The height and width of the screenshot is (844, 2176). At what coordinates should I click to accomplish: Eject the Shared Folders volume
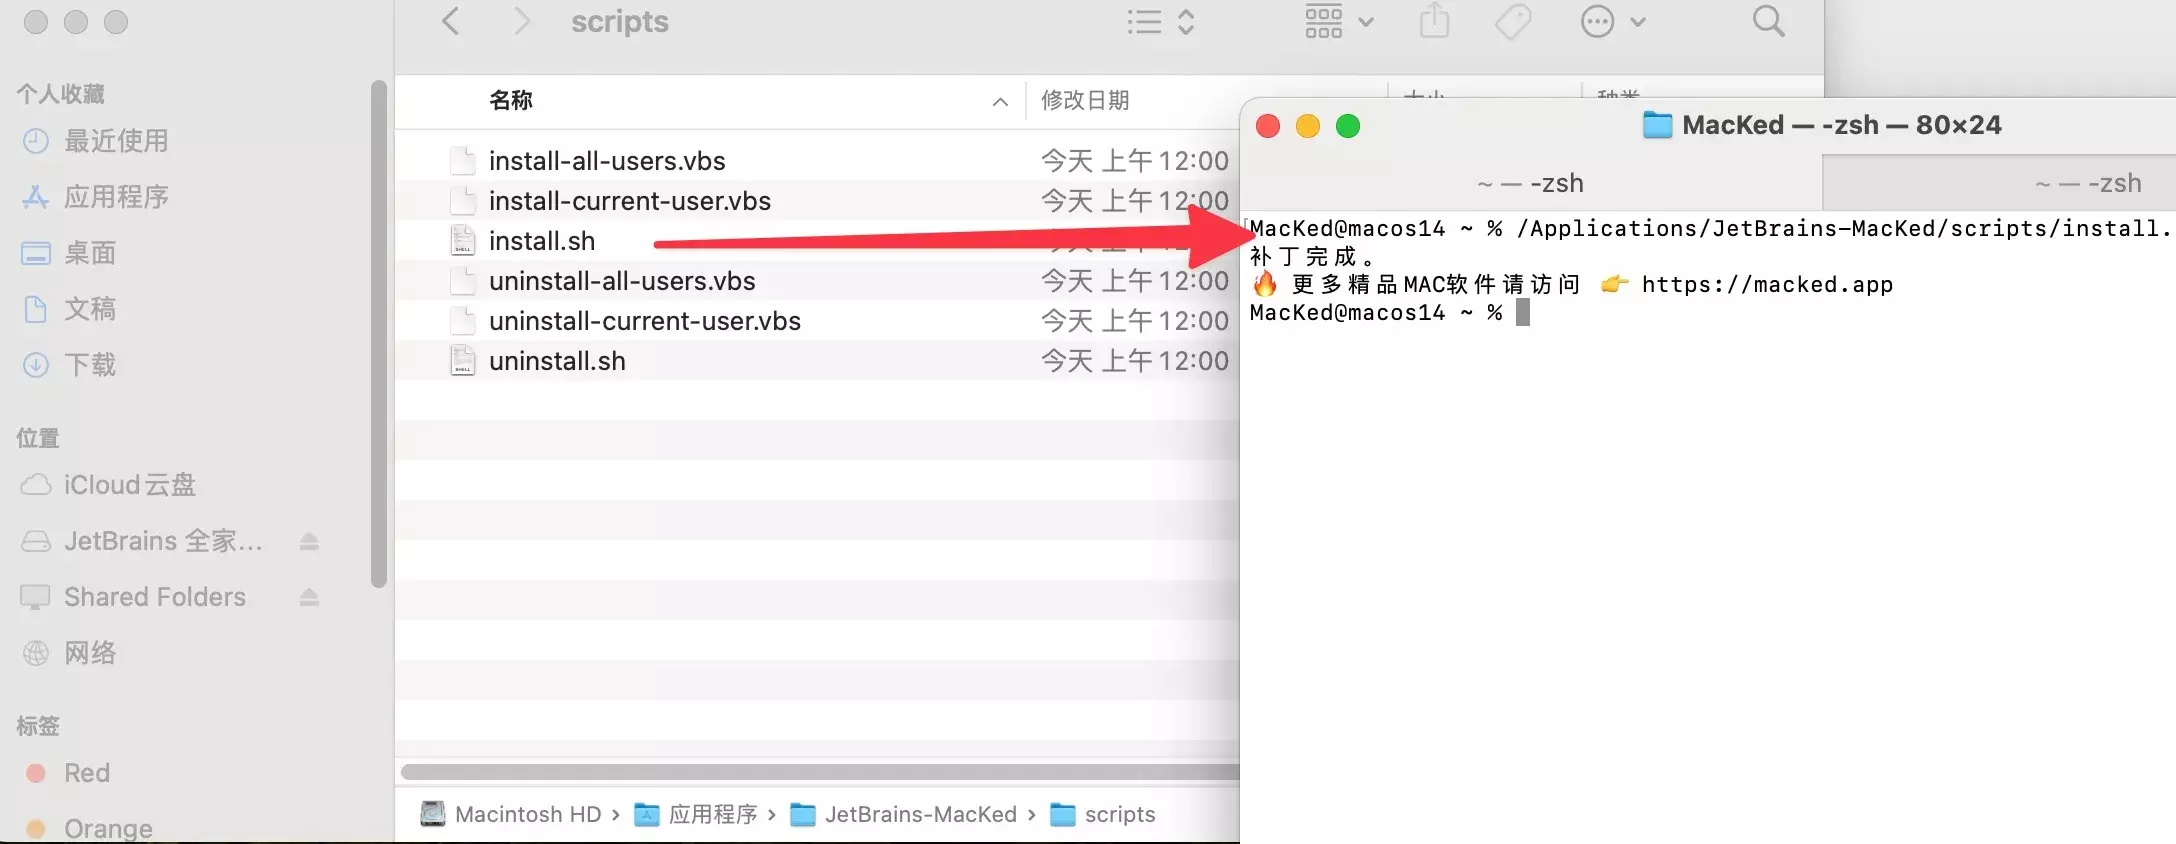(x=309, y=597)
